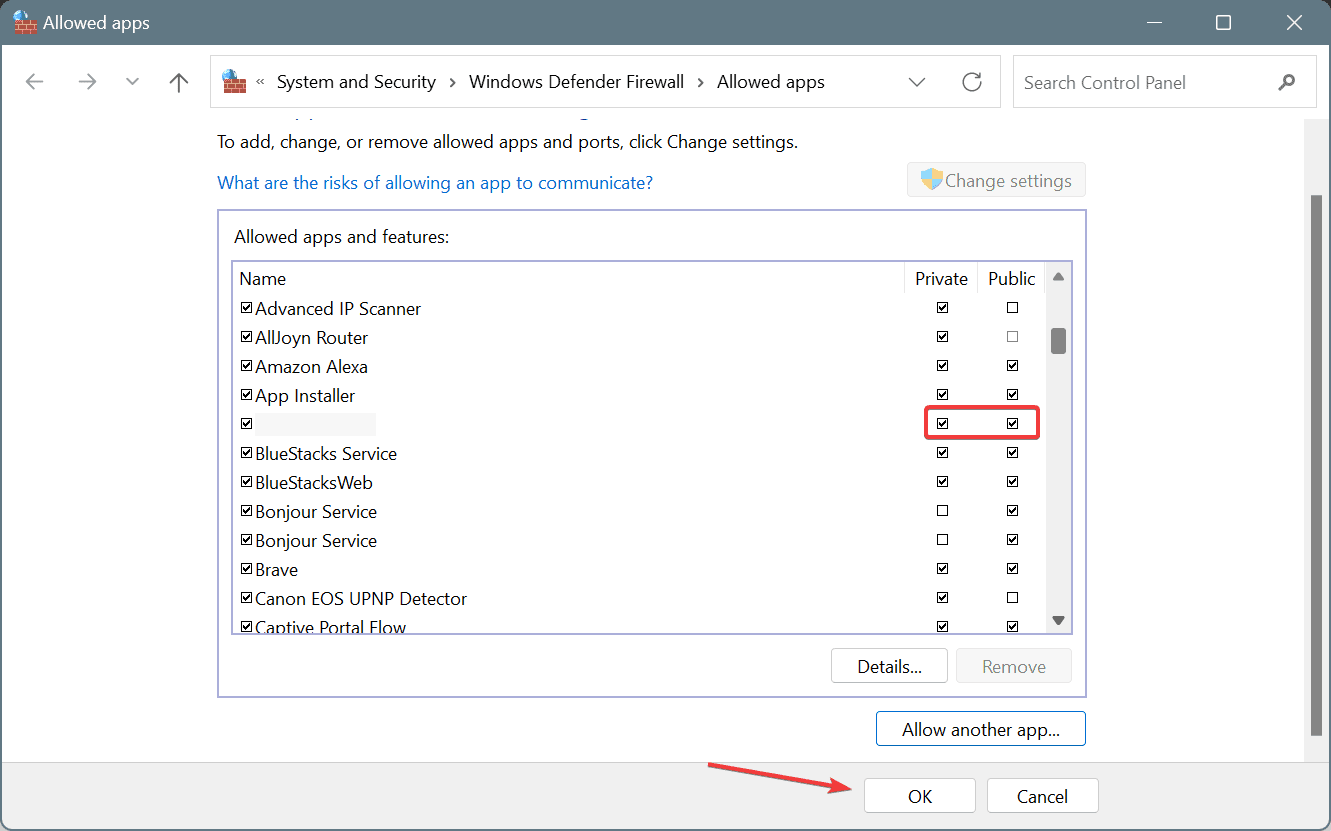Click the search magnifier icon
This screenshot has width=1331, height=831.
point(1287,82)
